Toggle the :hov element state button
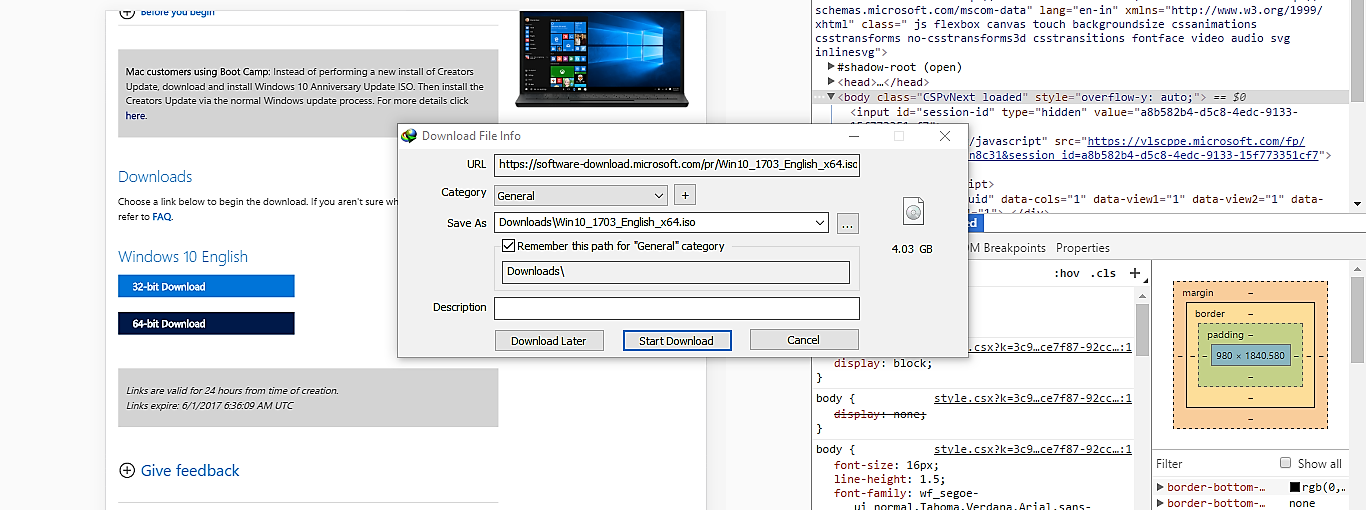Screen dimensions: 1366x510 click(x=1067, y=273)
